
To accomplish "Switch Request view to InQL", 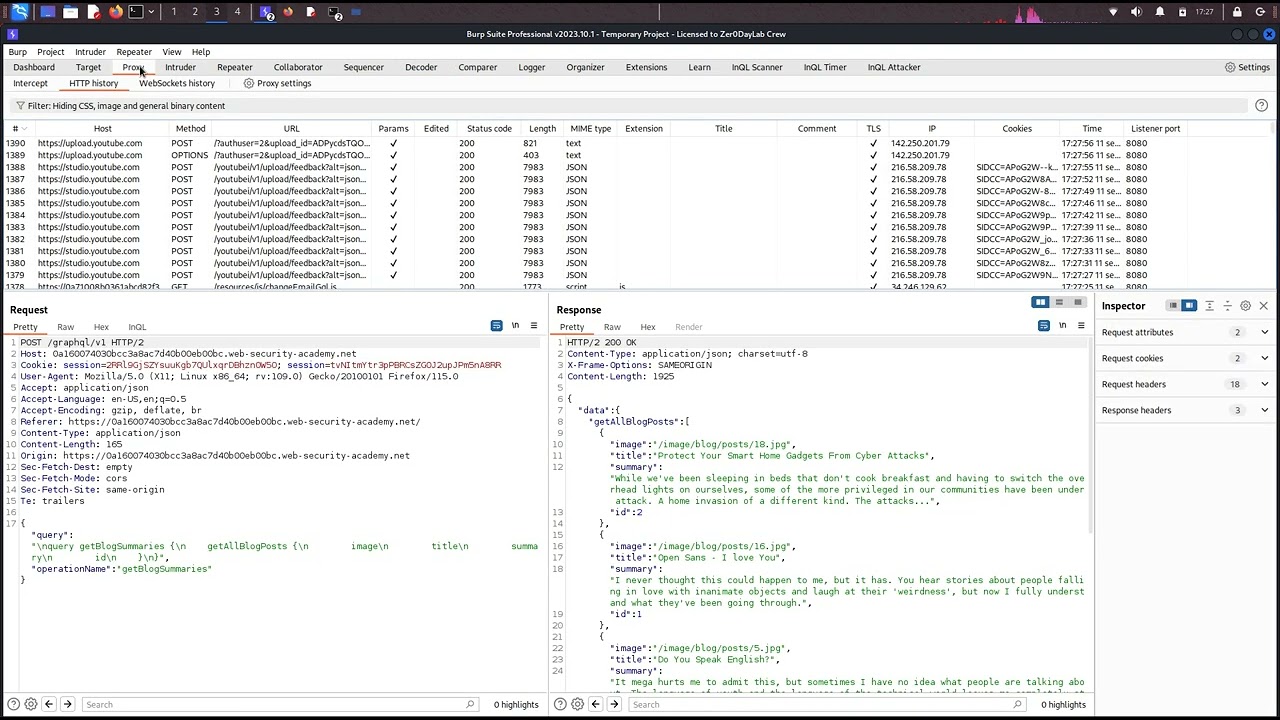I will point(137,327).
